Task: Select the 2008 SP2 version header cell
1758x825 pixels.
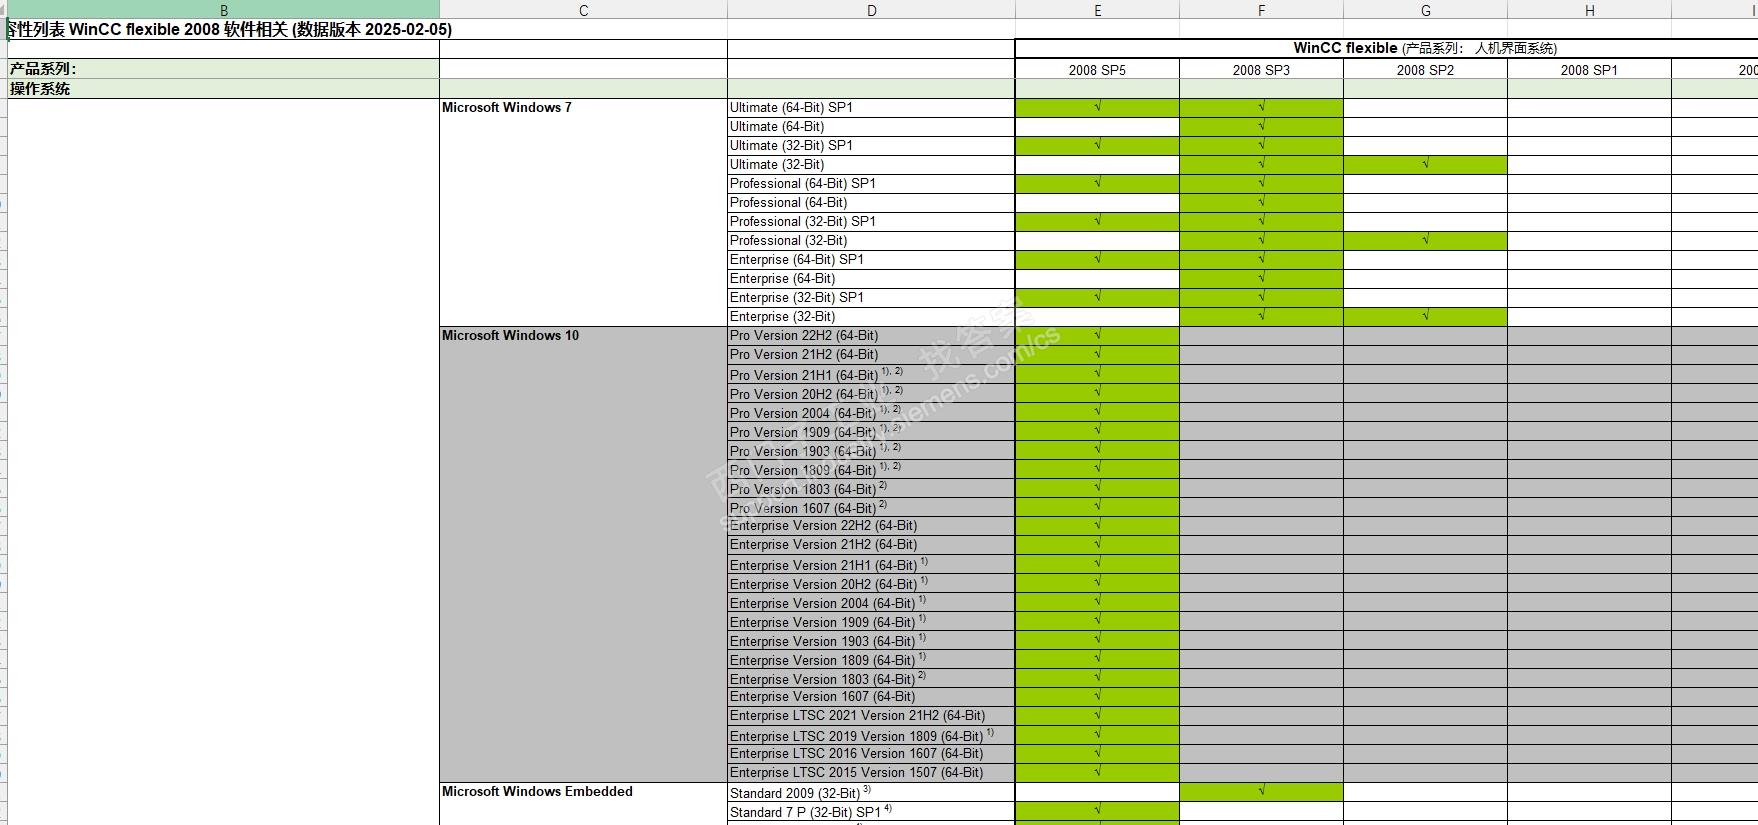Action: pyautogui.click(x=1425, y=70)
